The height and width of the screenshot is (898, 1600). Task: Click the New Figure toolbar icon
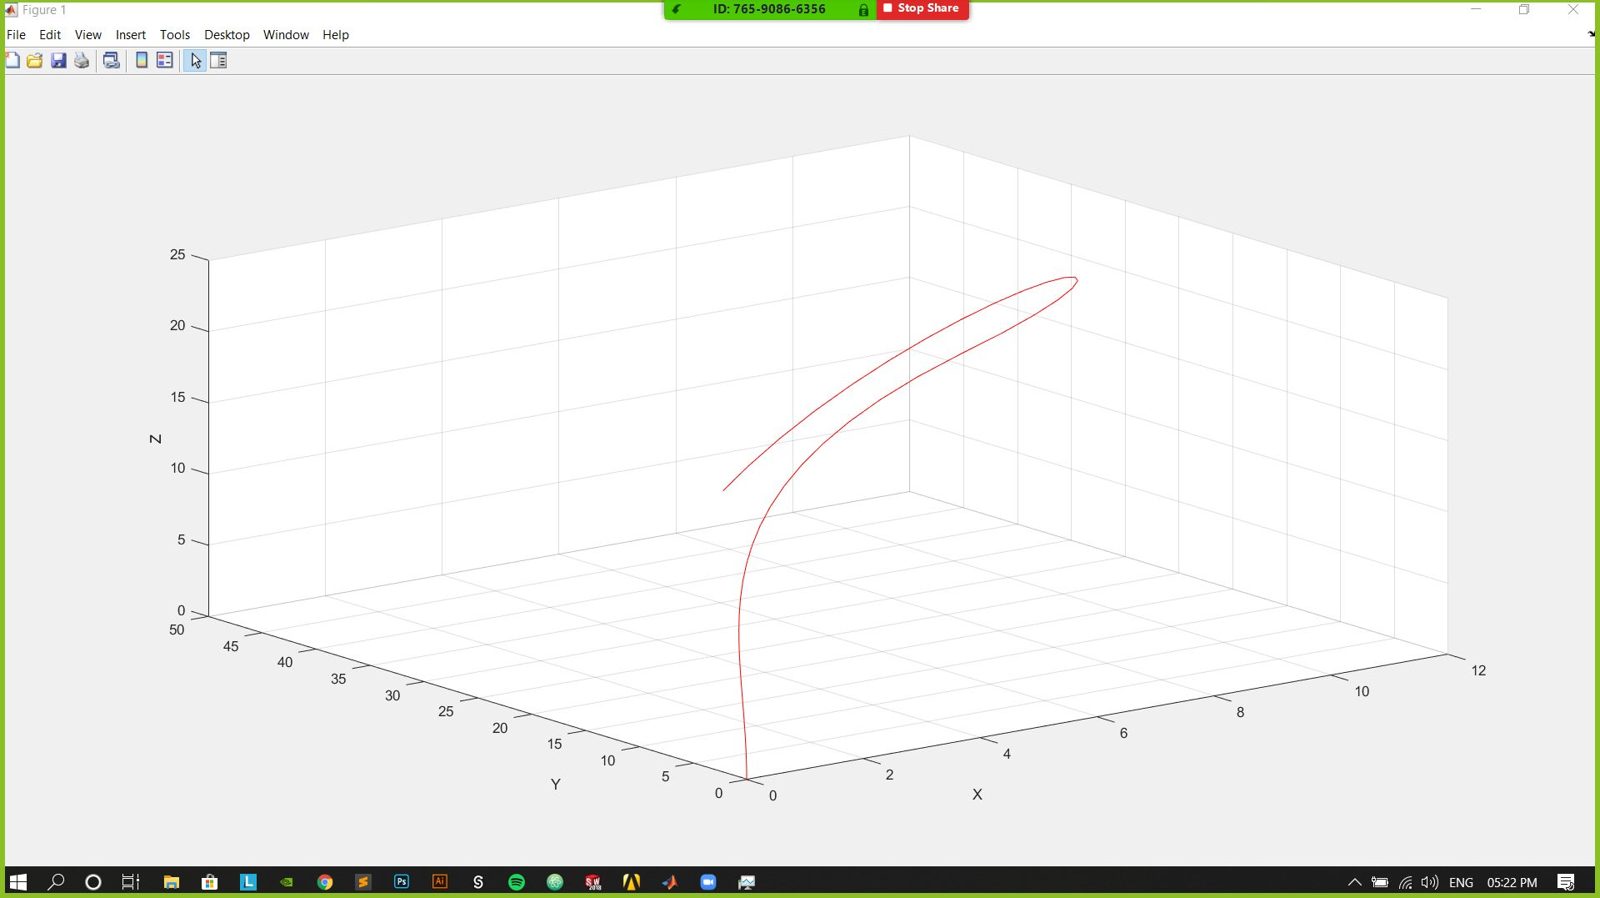12,61
